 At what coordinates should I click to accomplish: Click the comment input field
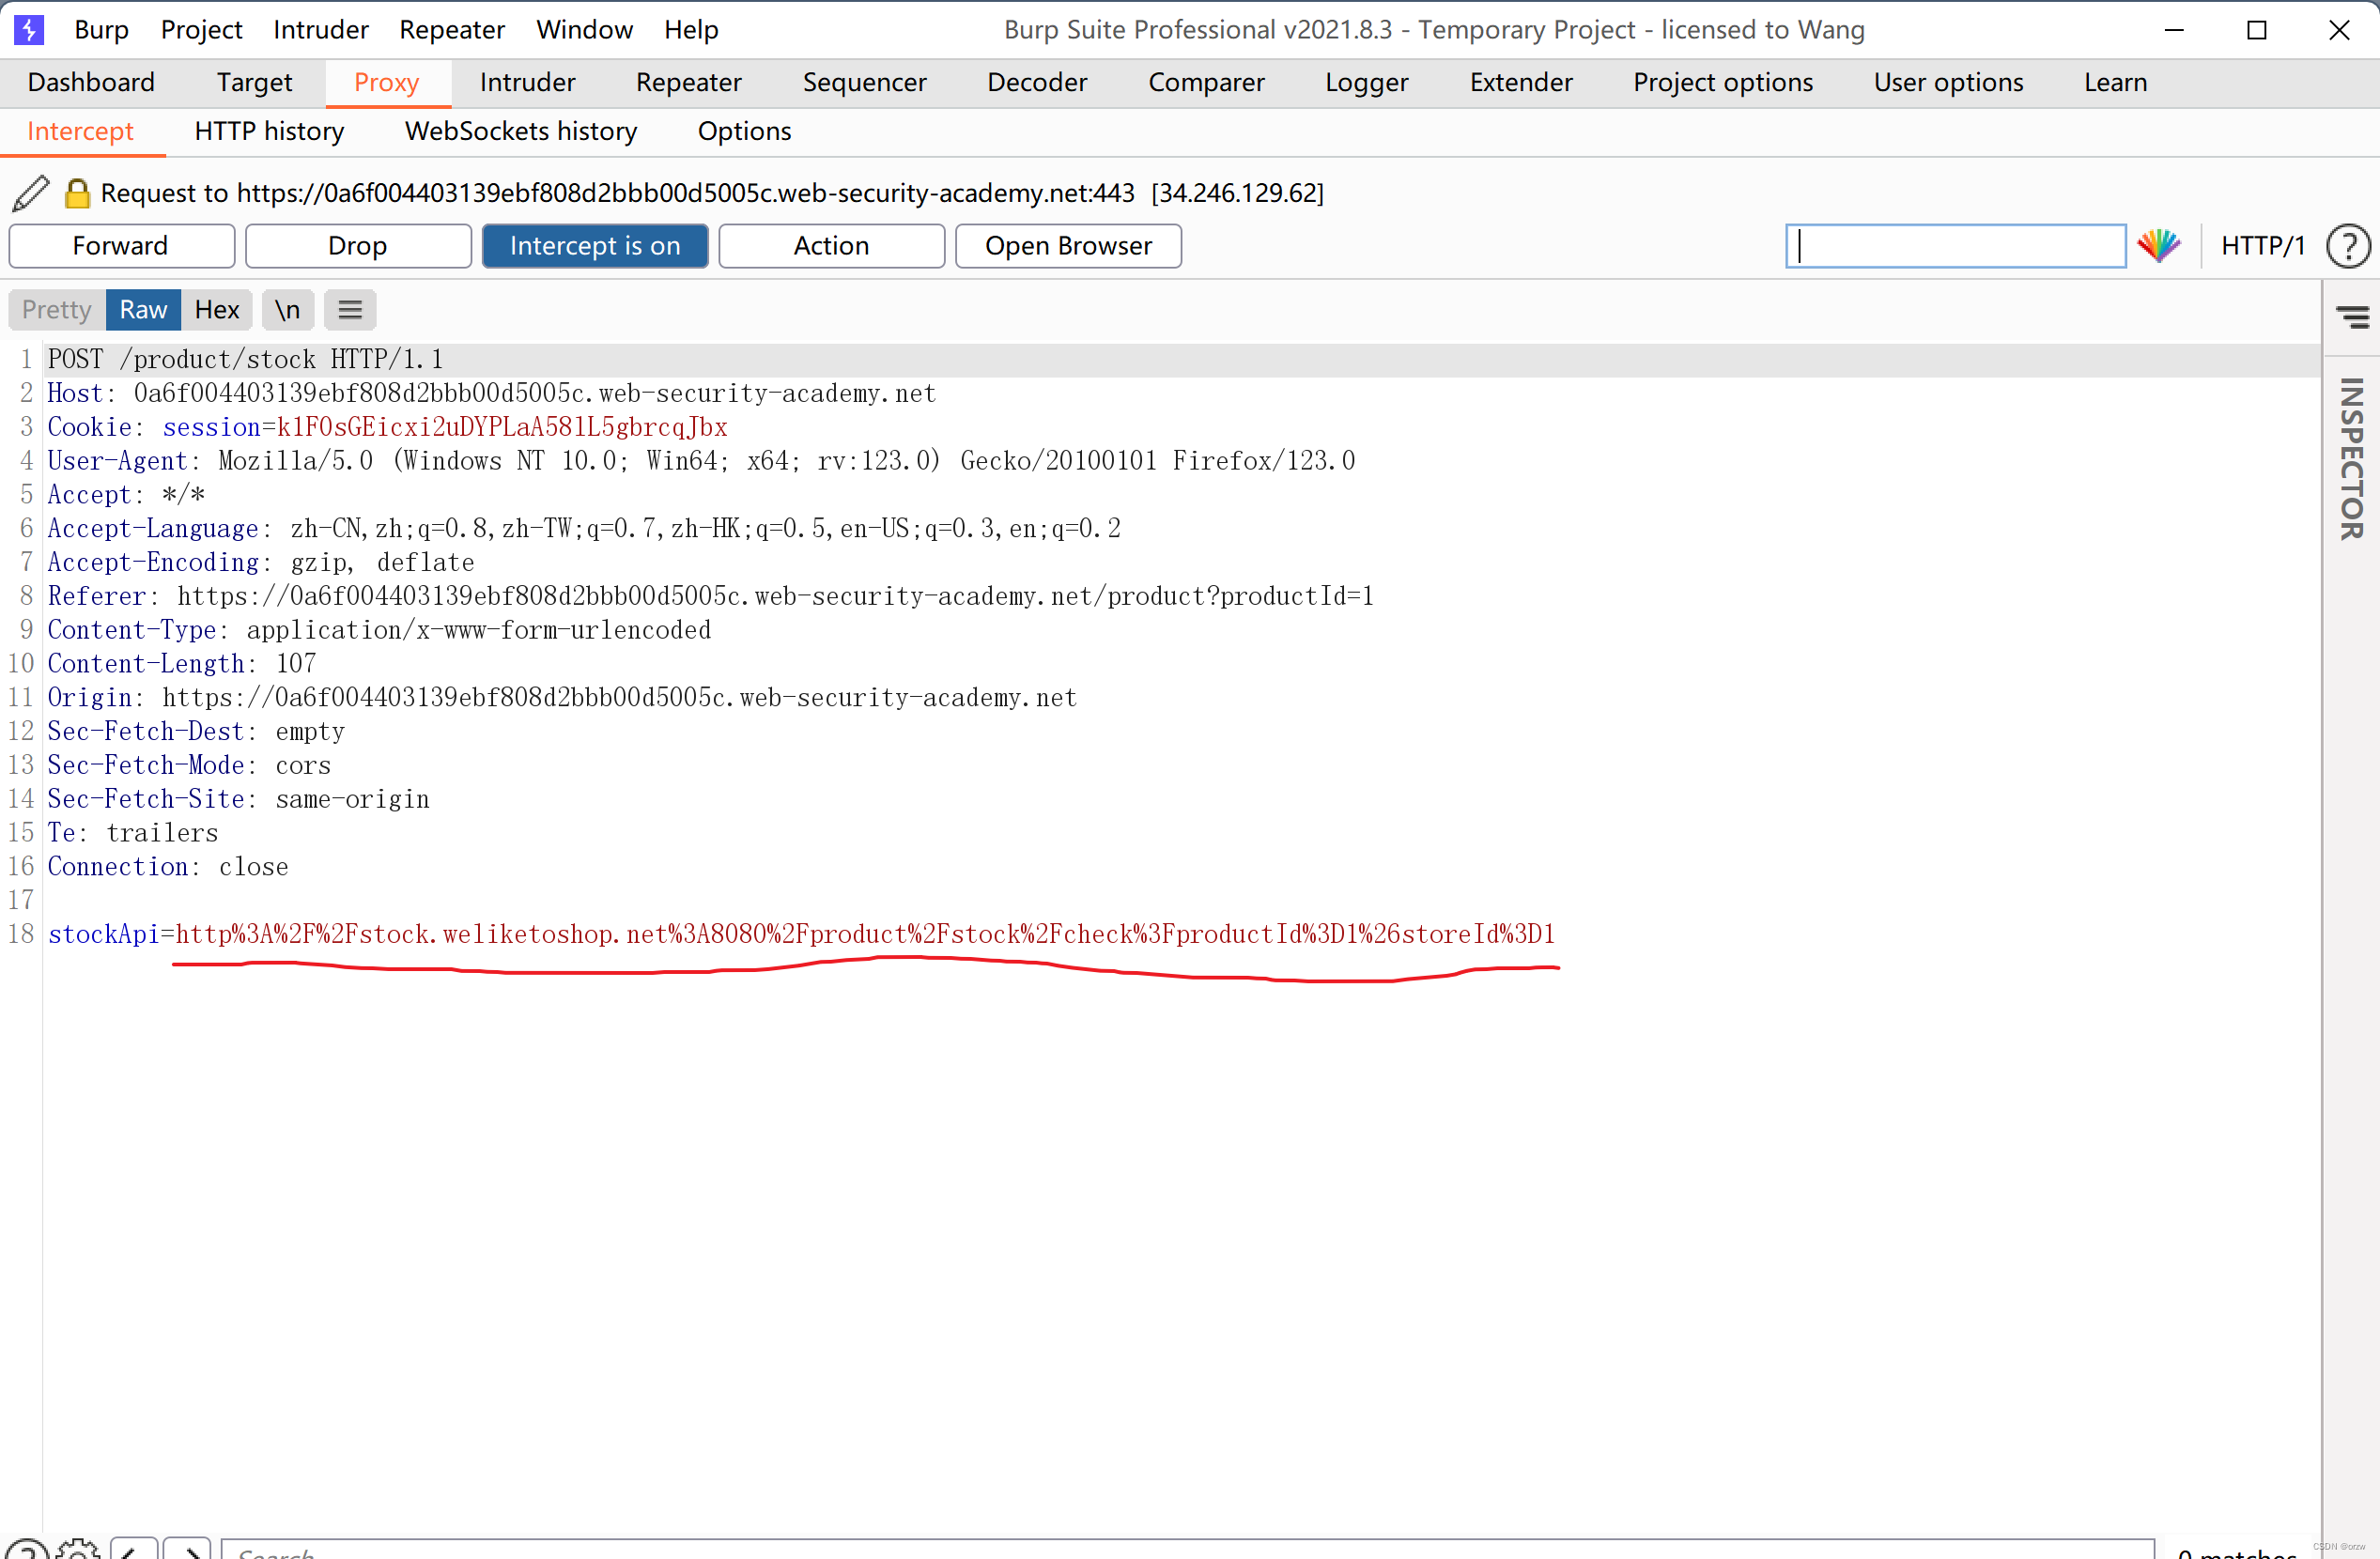click(x=1955, y=246)
